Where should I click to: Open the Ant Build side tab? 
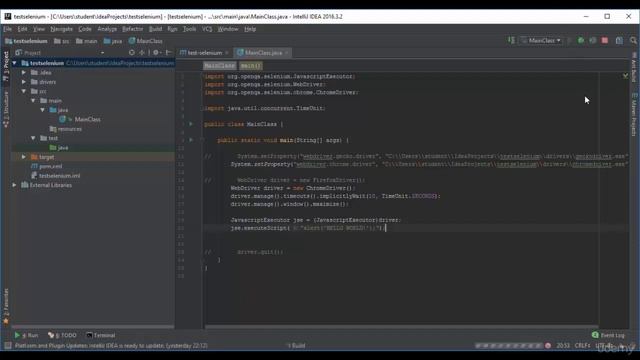coord(634,67)
